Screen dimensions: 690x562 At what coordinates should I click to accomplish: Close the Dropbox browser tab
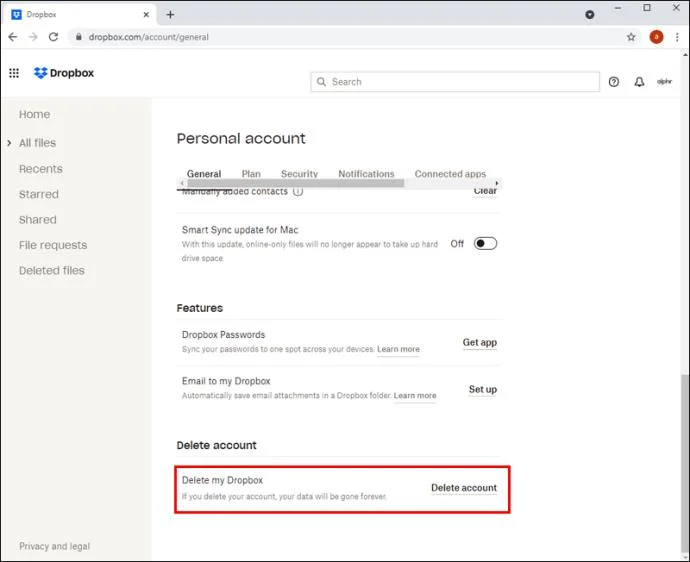[146, 15]
